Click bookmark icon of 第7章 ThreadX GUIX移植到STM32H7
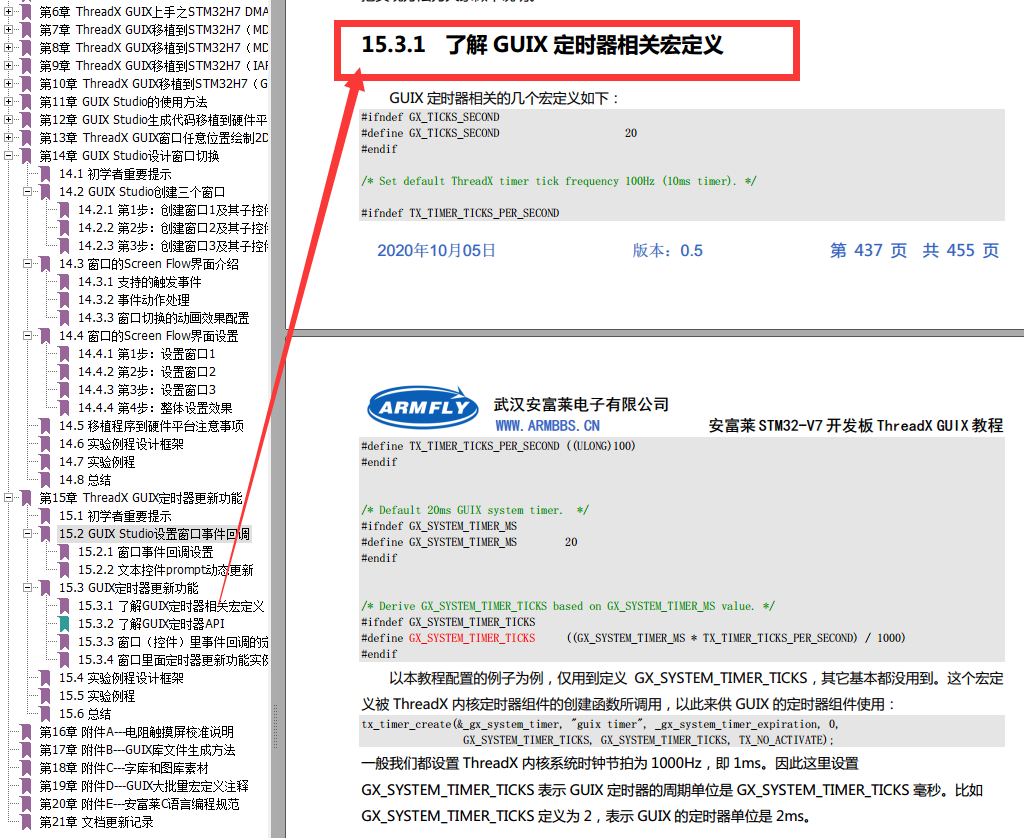Image resolution: width=1024 pixels, height=838 pixels. pyautogui.click(x=26, y=29)
